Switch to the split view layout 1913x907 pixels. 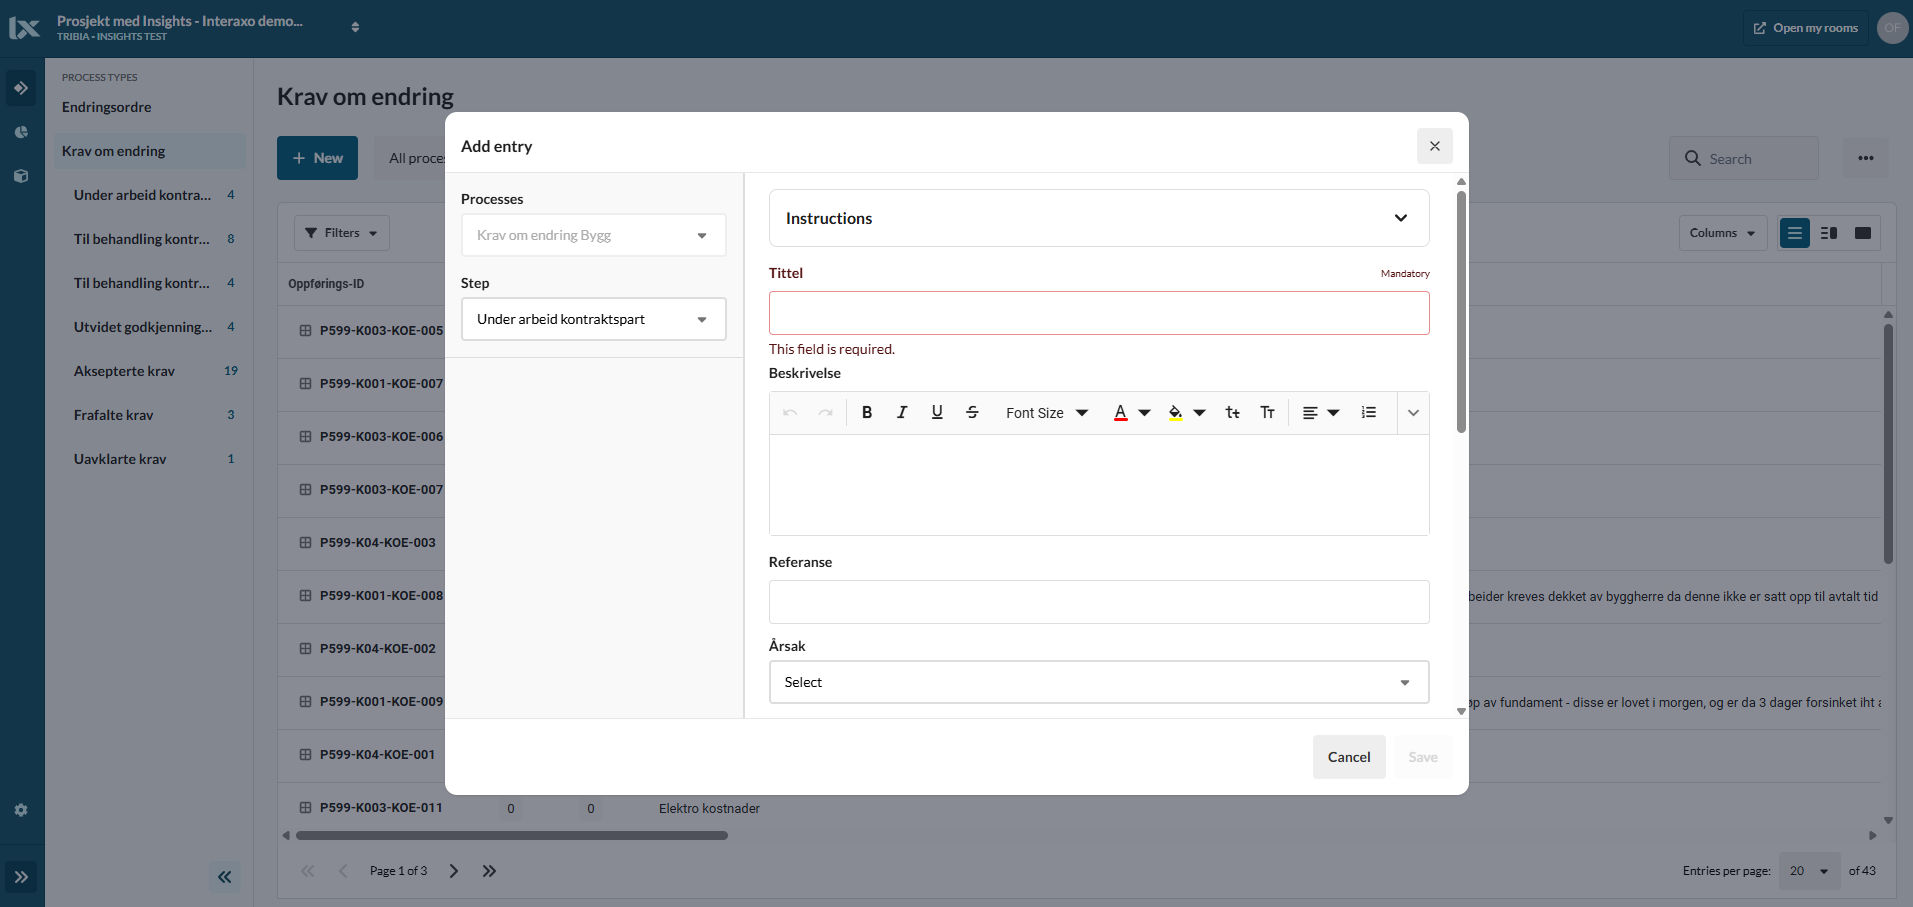pyautogui.click(x=1829, y=233)
